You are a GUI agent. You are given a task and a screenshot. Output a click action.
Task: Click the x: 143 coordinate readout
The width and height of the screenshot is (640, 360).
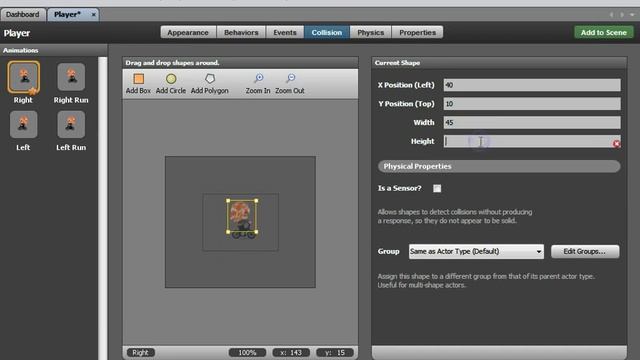click(x=291, y=353)
